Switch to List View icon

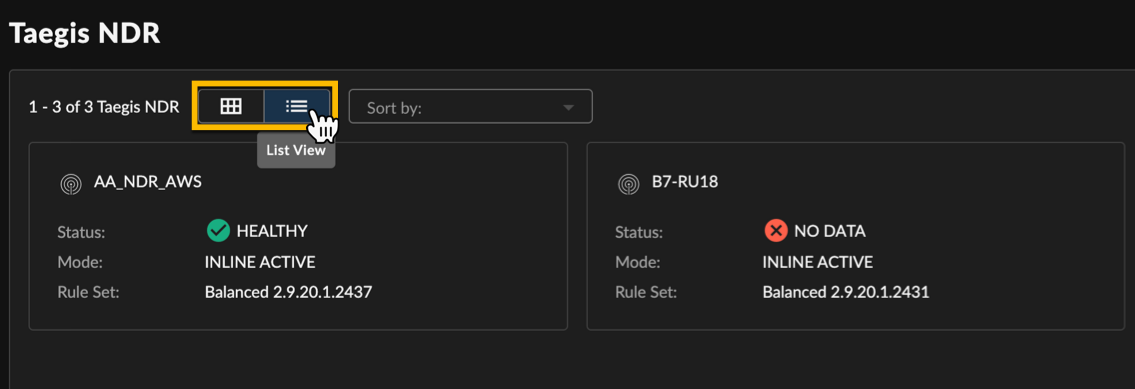(x=297, y=106)
